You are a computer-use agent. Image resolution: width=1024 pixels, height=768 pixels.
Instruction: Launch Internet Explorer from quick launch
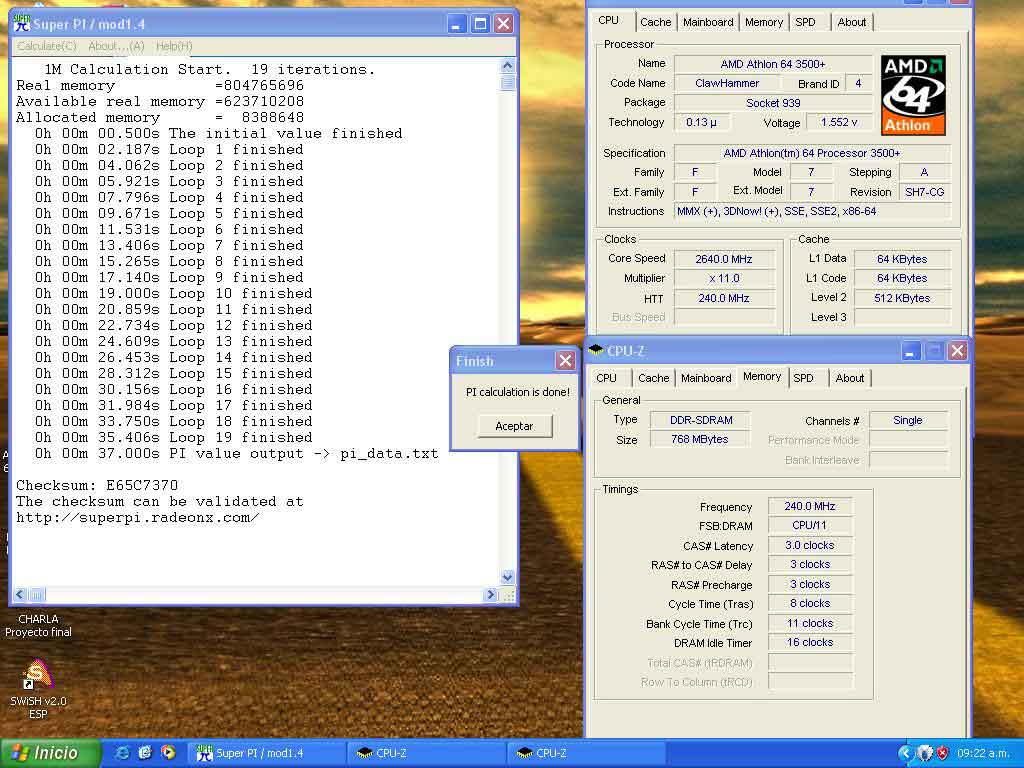[x=122, y=753]
